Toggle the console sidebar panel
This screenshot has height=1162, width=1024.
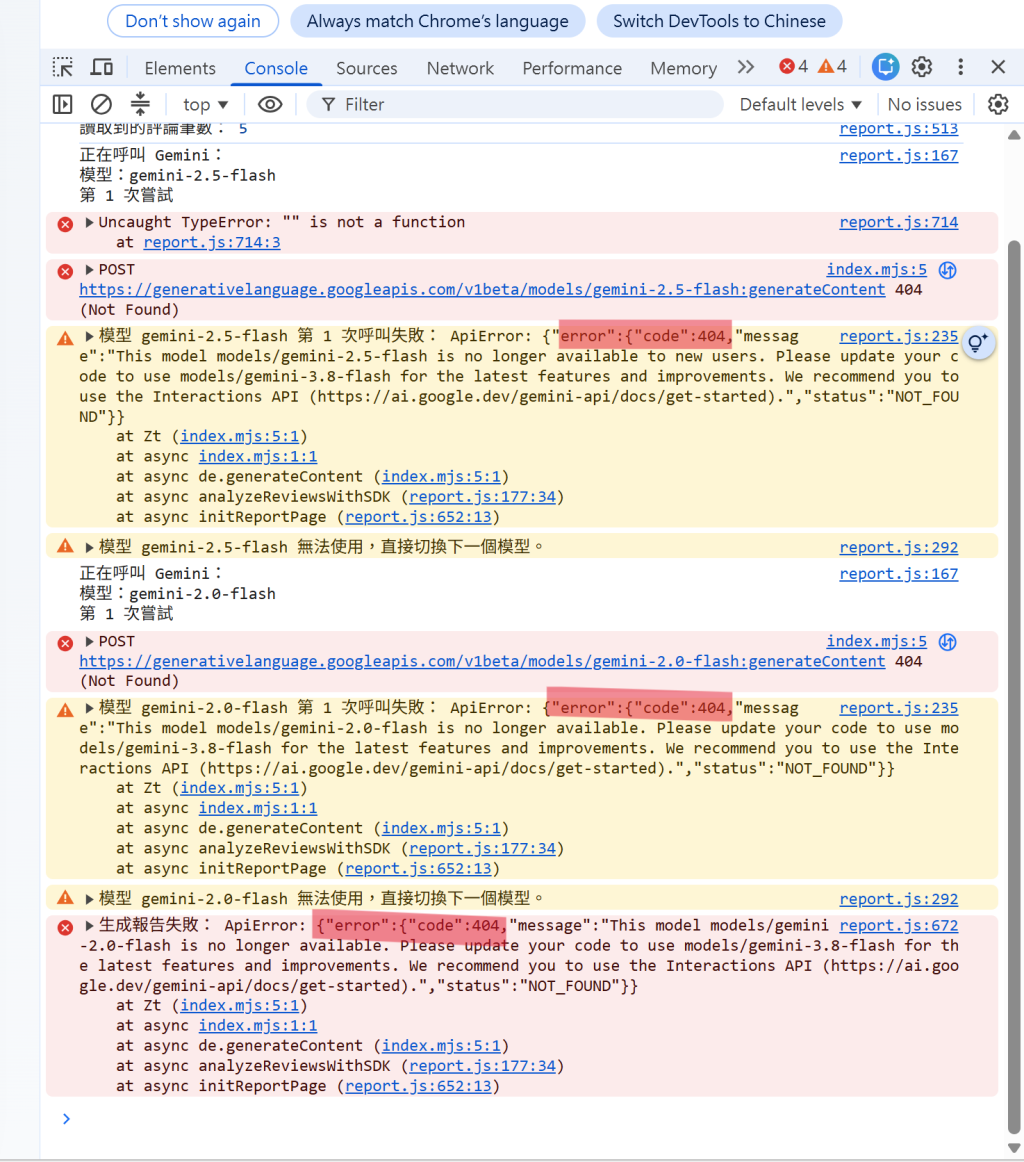tap(63, 104)
